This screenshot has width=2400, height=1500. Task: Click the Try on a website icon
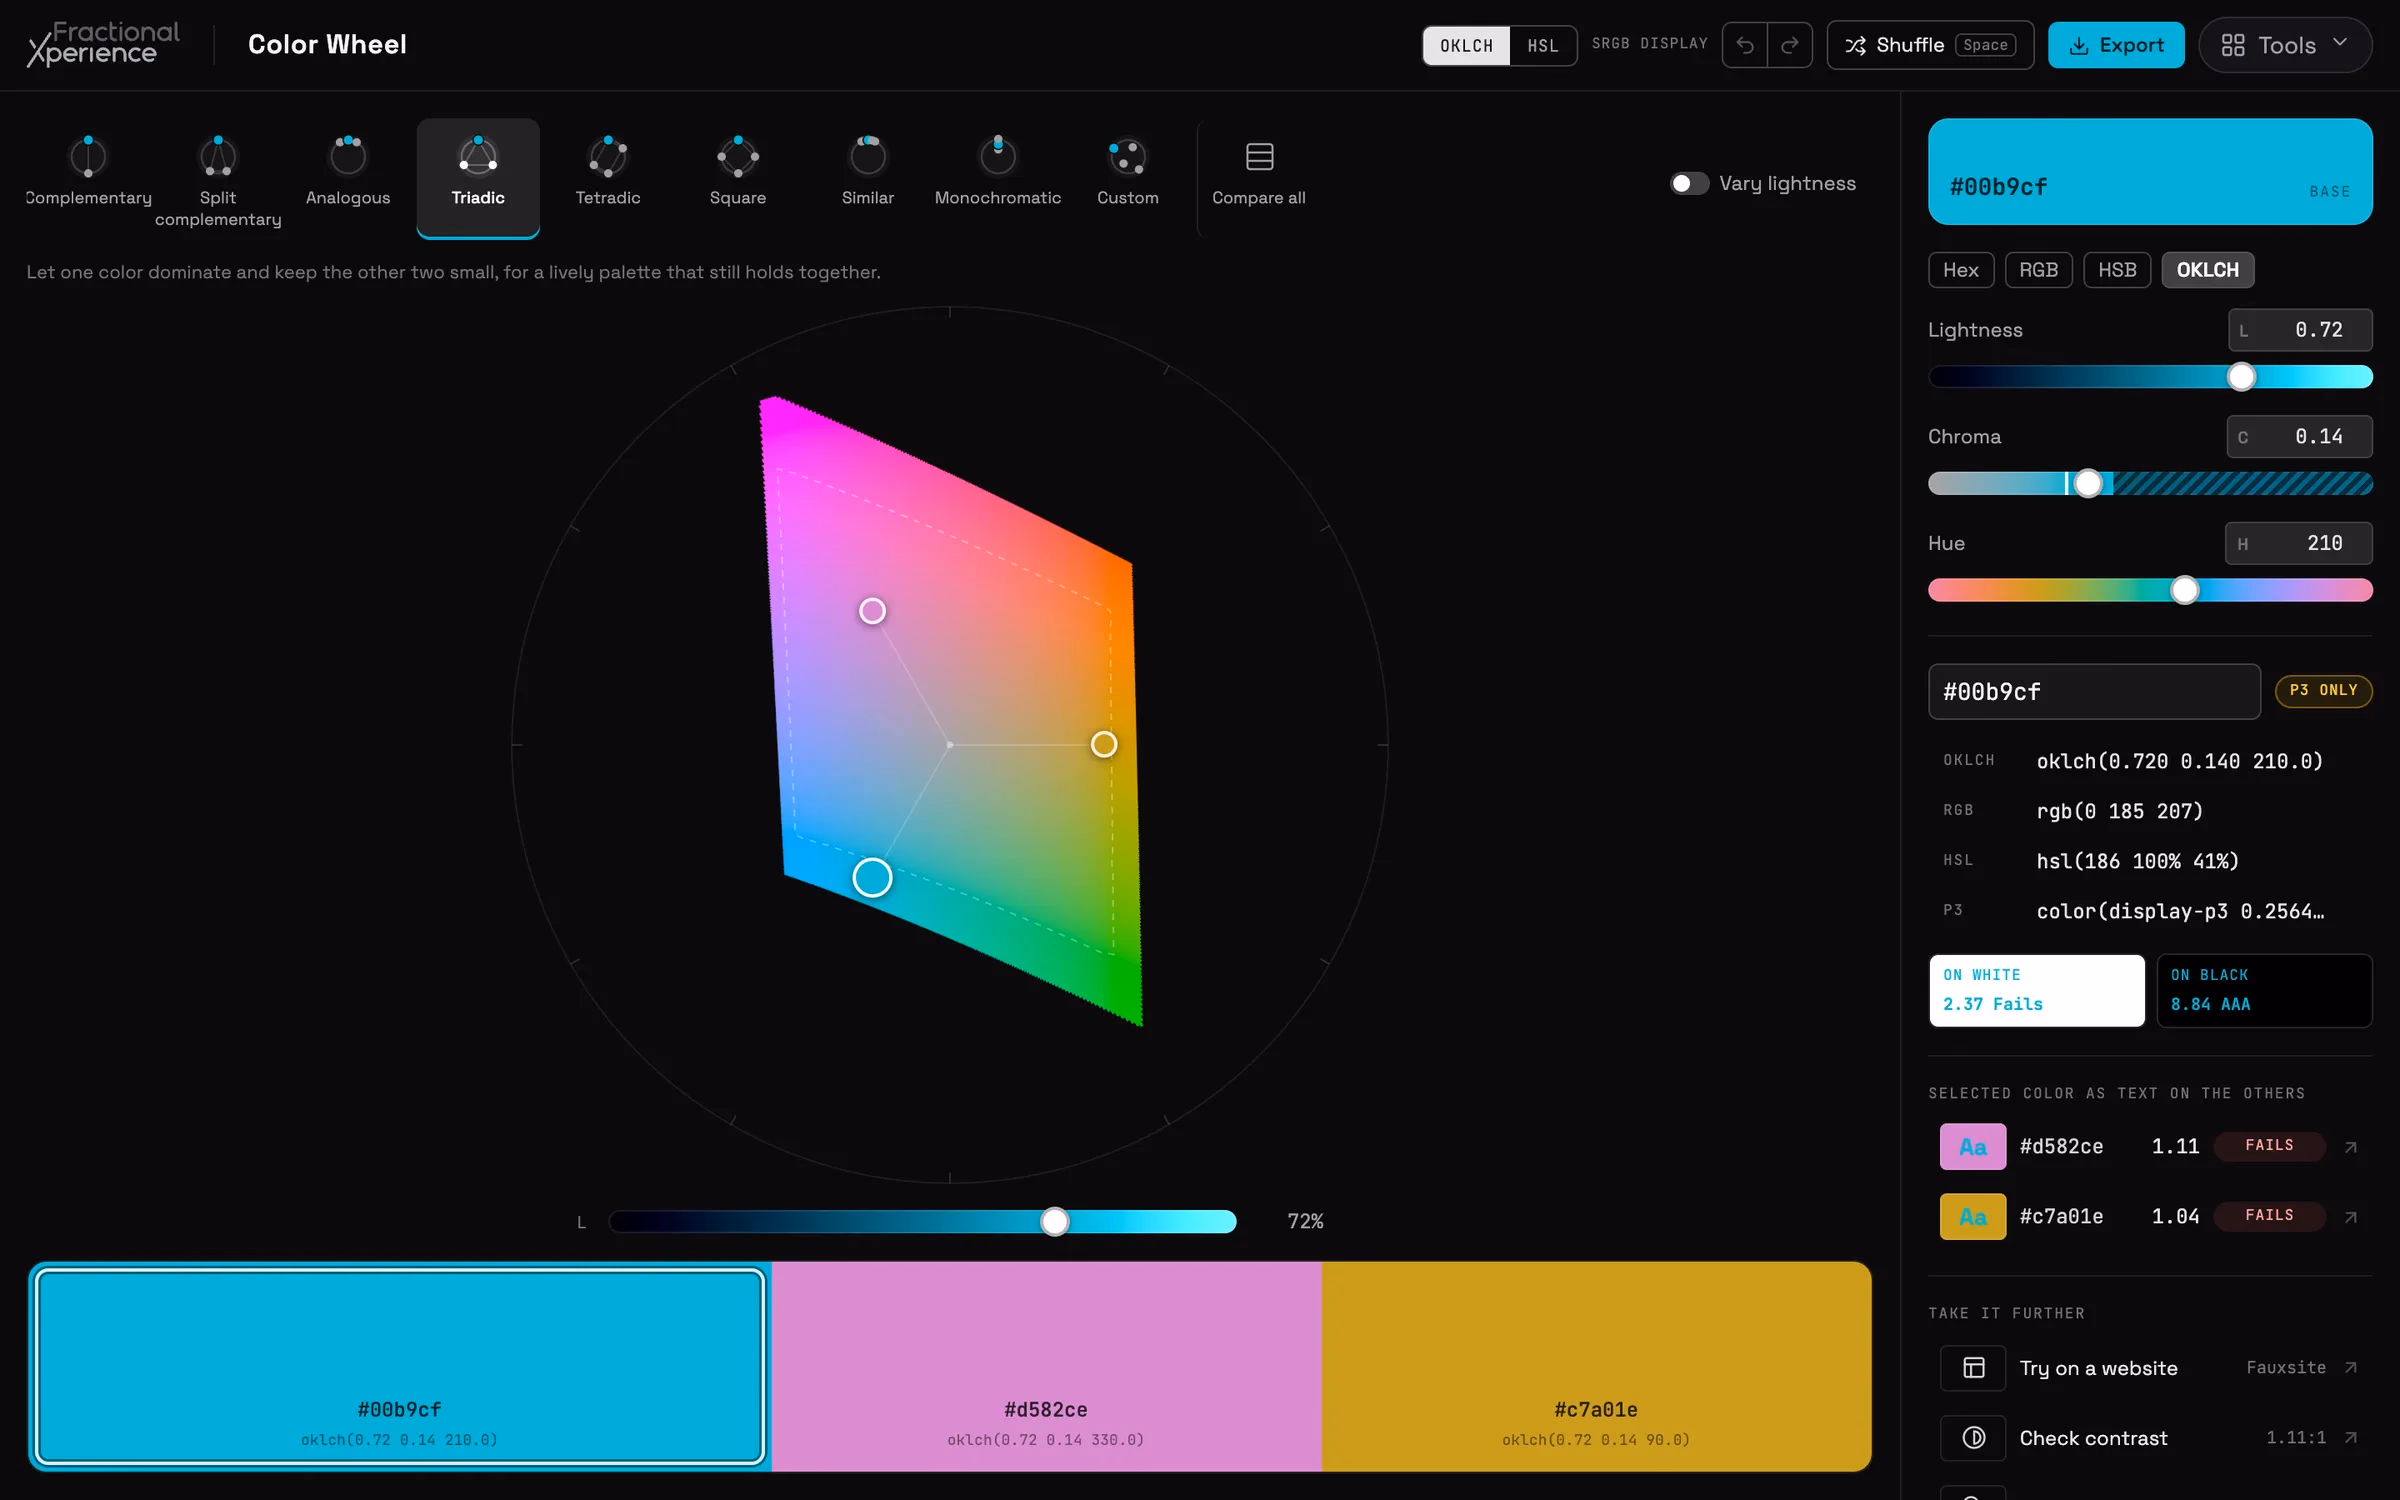1973,1368
